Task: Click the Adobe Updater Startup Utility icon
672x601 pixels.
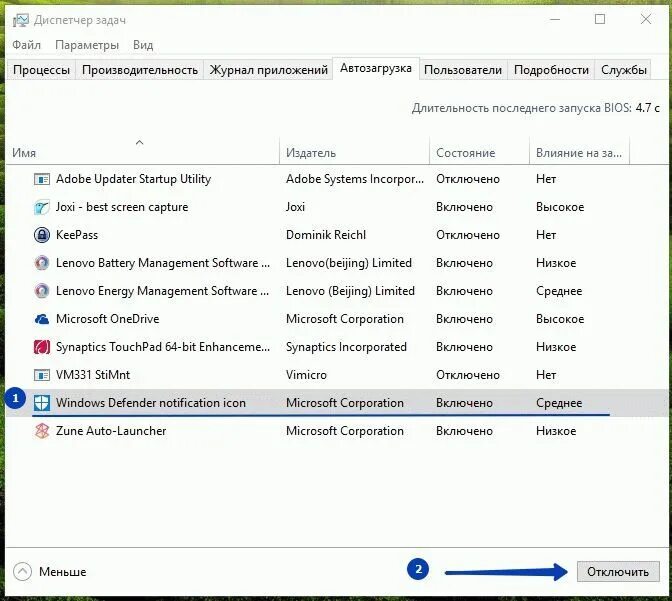Action: pyautogui.click(x=42, y=179)
